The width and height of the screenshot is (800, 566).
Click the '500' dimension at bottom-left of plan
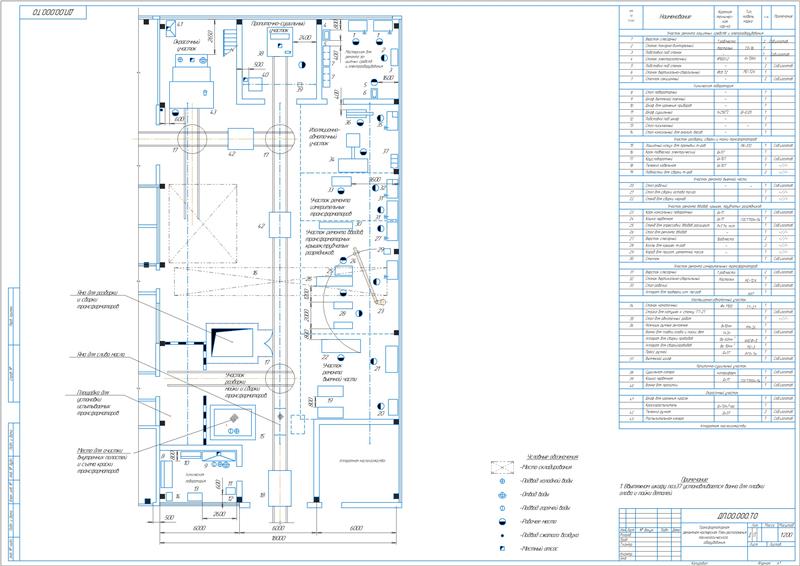[169, 518]
